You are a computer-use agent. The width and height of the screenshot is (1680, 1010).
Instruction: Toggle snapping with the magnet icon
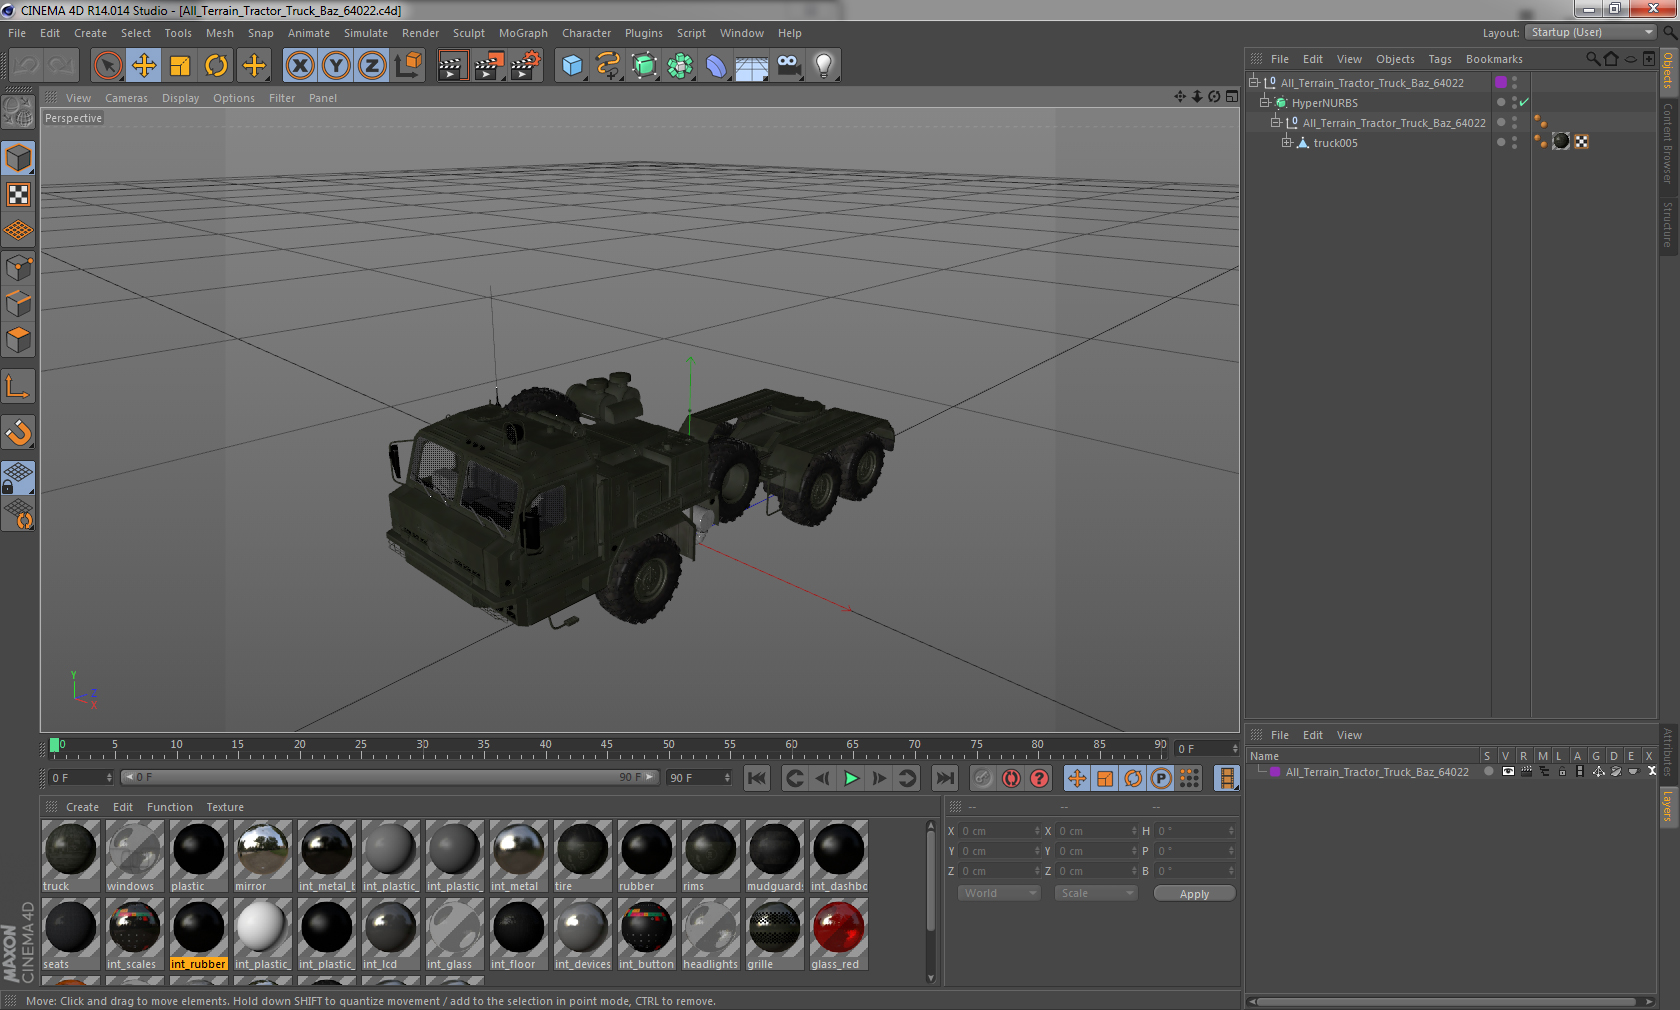pos(18,432)
